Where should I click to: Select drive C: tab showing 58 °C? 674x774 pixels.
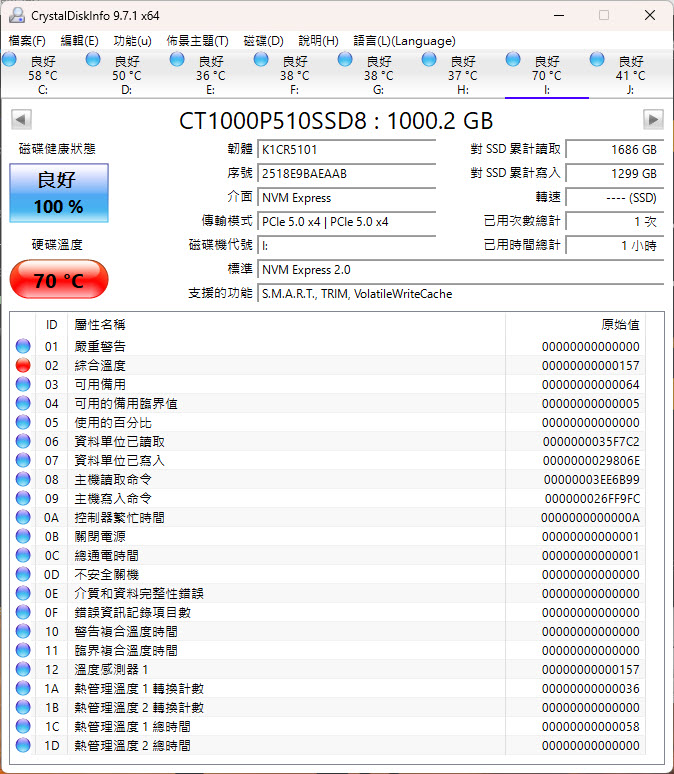[42, 75]
